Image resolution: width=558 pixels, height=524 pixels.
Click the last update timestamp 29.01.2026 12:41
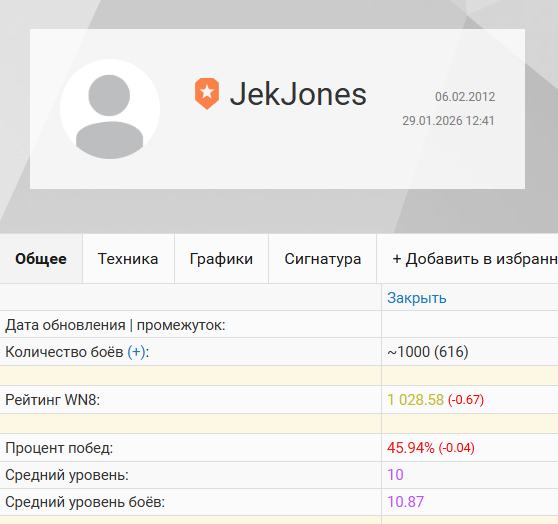(448, 121)
